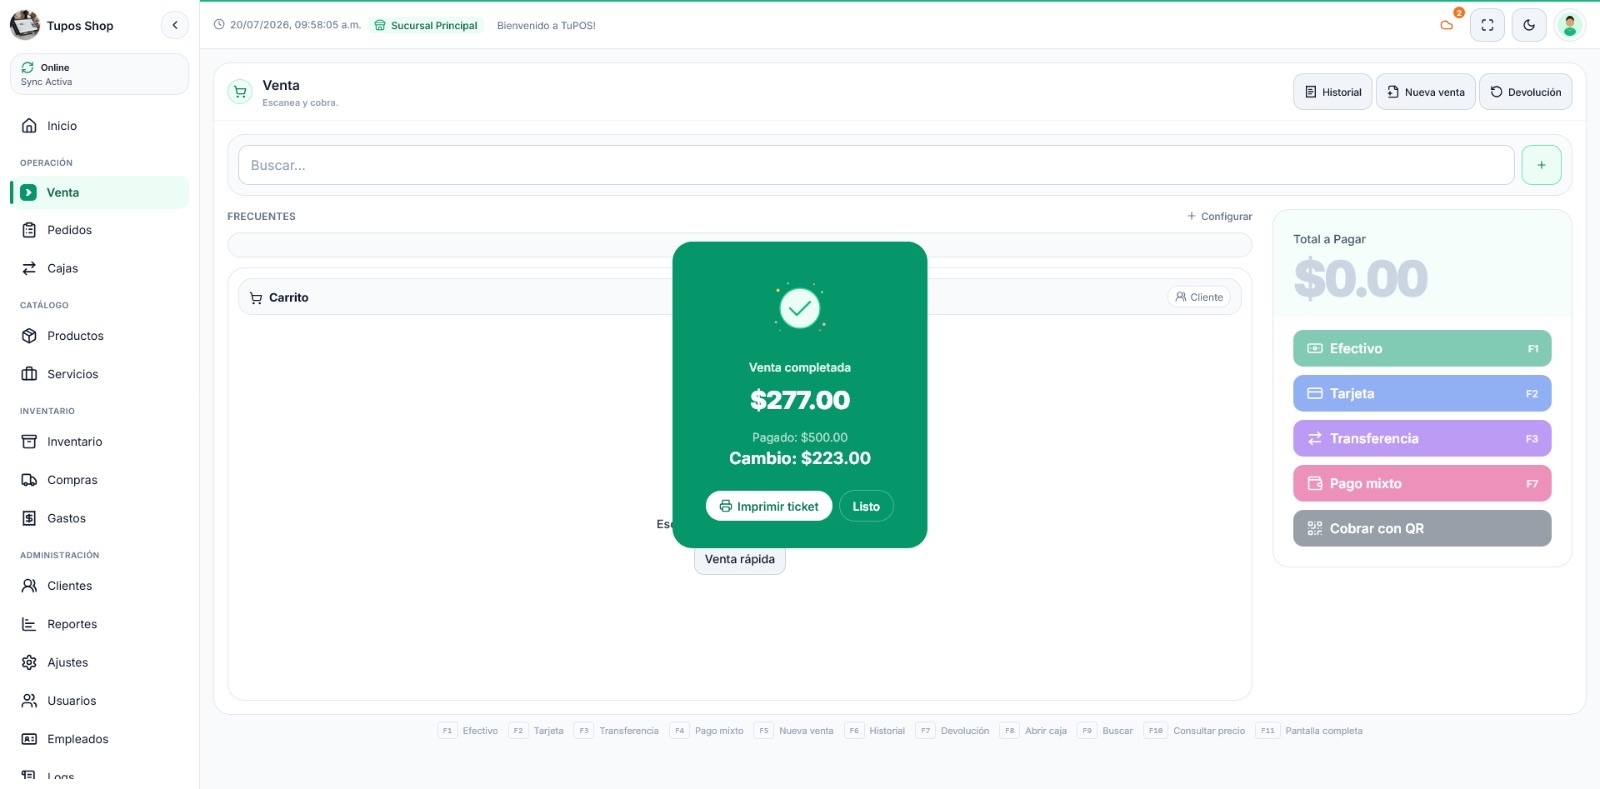The height and width of the screenshot is (789, 1600).
Task: Click the Buscar search field
Action: coord(876,165)
